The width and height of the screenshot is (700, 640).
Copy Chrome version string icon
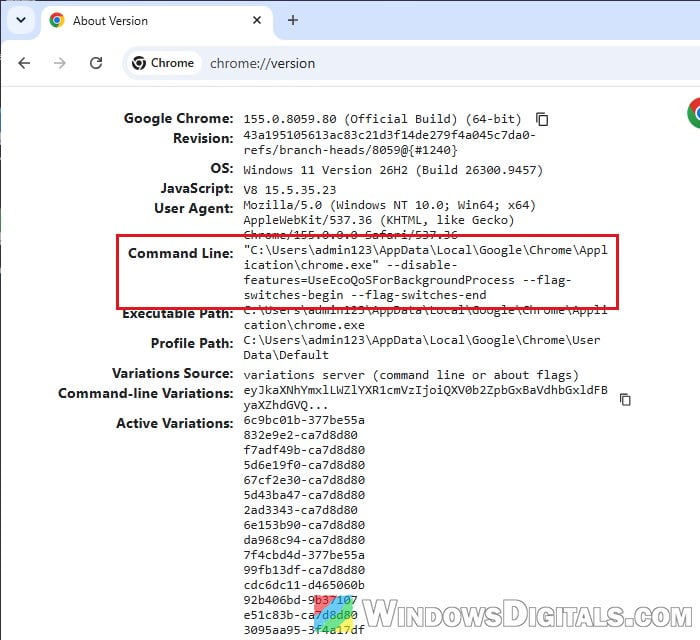[x=542, y=119]
